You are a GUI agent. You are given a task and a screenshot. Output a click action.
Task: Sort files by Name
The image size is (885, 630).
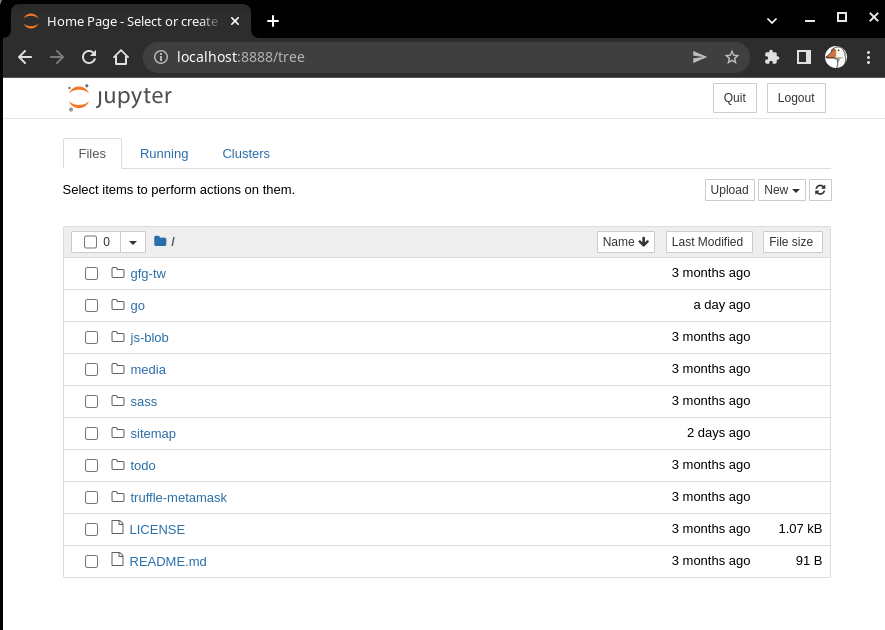click(626, 242)
